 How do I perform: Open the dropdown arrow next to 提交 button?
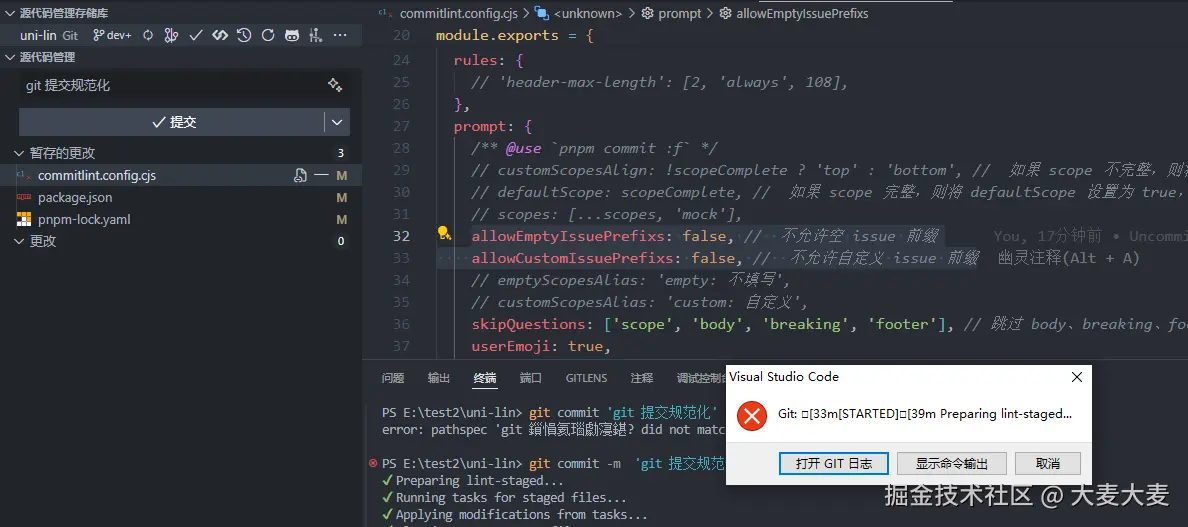(336, 122)
